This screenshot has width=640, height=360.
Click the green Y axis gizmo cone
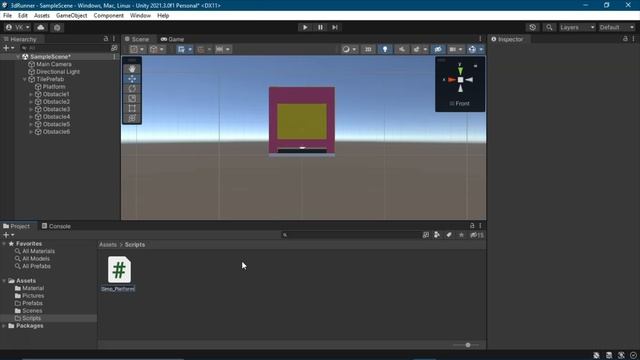coord(460,70)
